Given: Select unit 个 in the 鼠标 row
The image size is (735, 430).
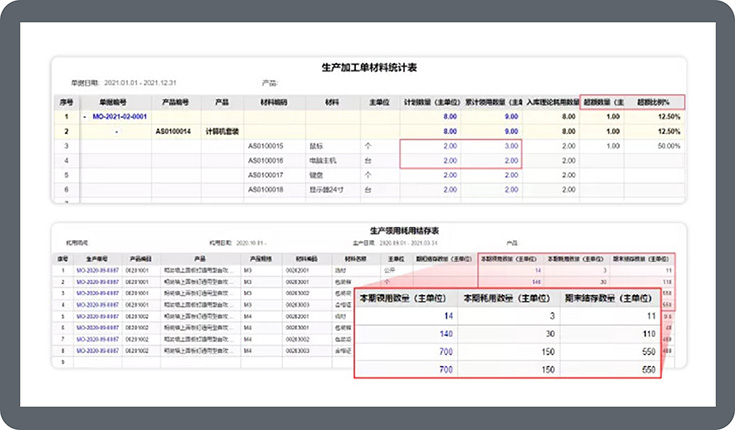Looking at the screenshot, I should pos(368,146).
